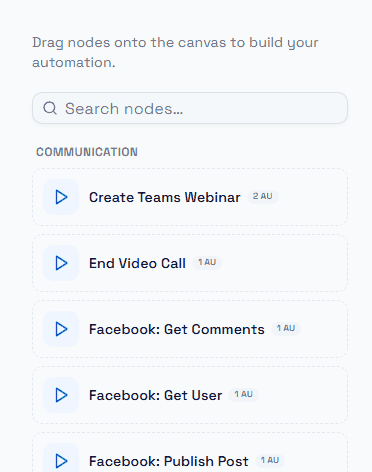Click the Facebook: Get Comments node label
The width and height of the screenshot is (372, 472).
tap(177, 329)
